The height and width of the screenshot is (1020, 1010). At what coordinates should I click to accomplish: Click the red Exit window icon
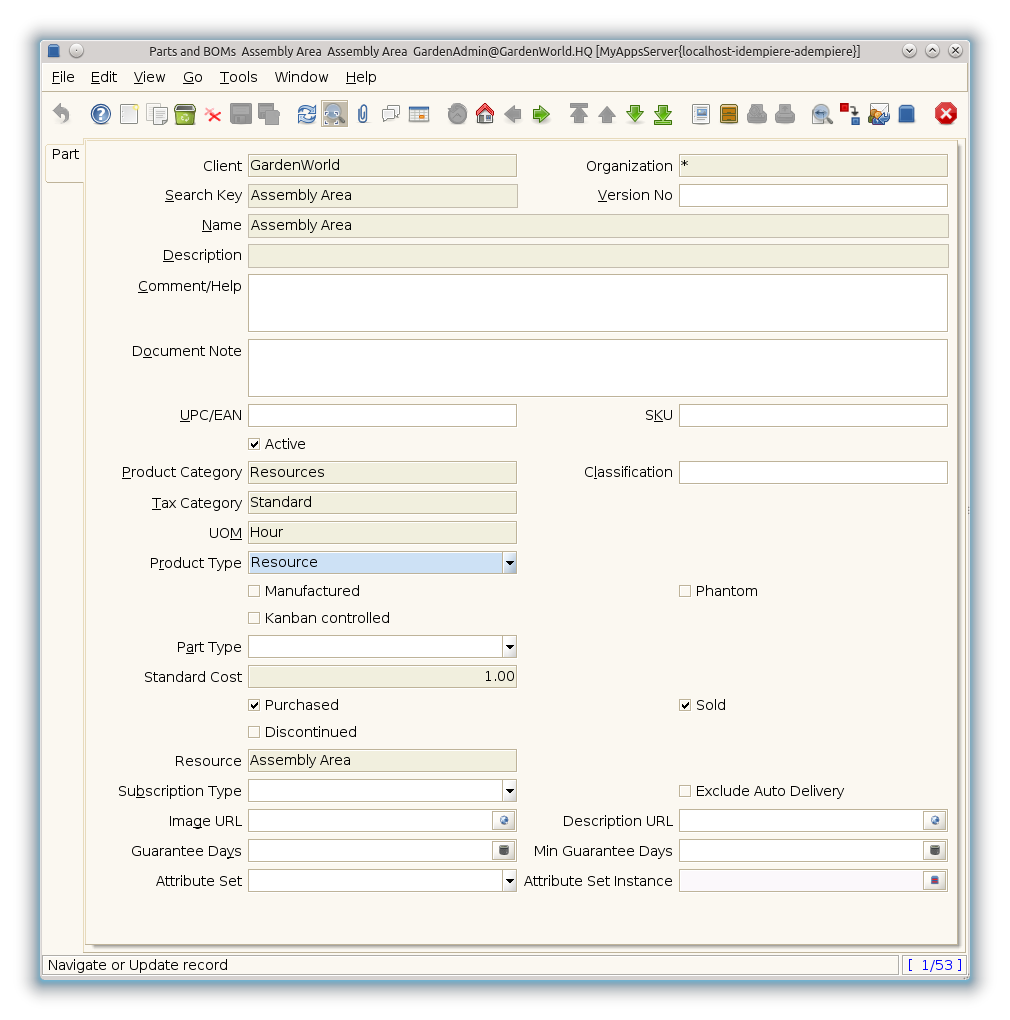coord(946,114)
